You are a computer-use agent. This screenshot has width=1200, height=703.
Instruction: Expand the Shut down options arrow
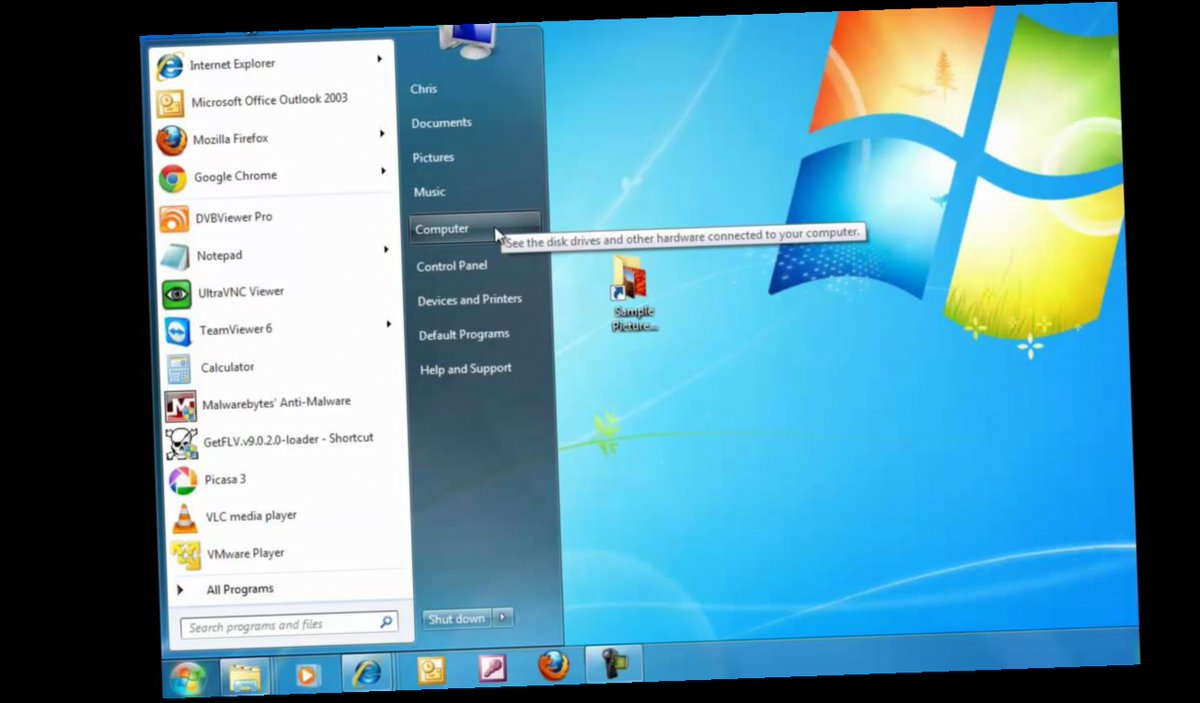[504, 618]
